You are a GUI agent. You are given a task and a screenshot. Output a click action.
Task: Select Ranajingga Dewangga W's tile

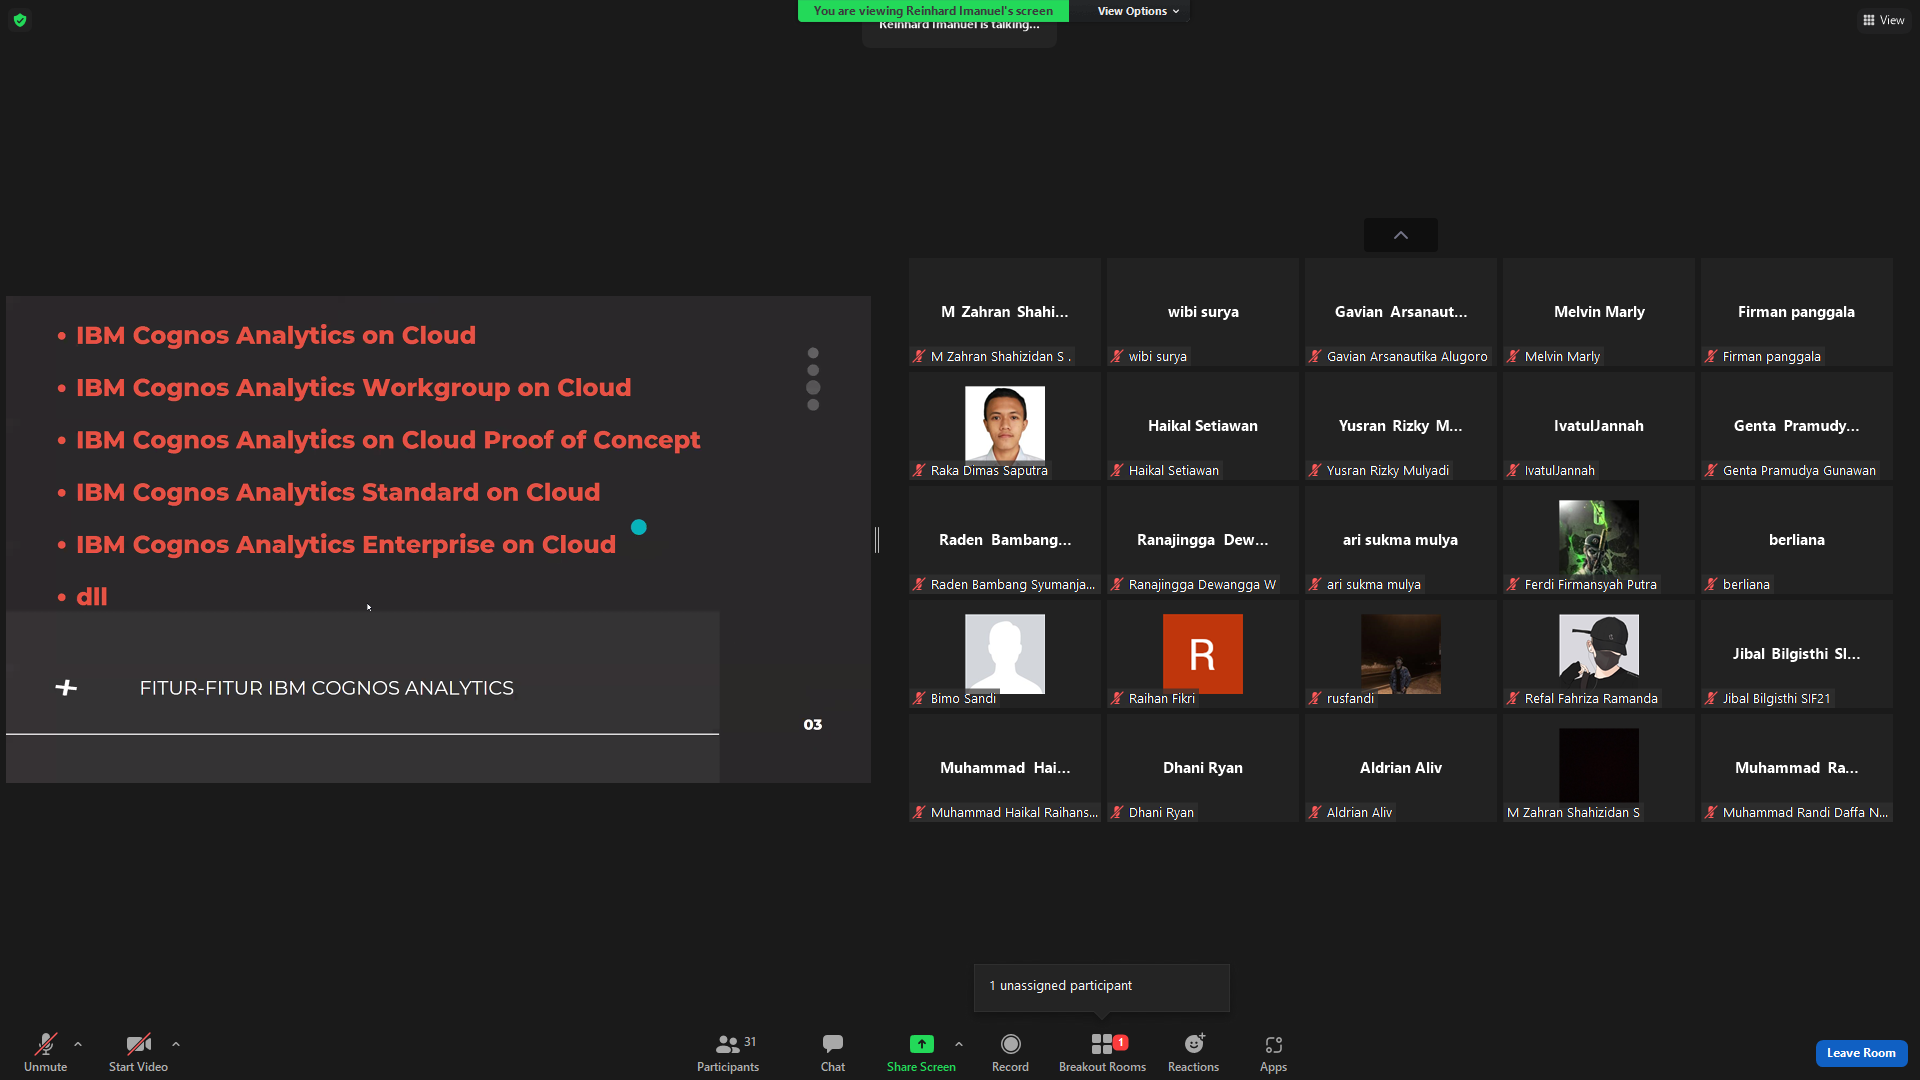click(x=1203, y=540)
